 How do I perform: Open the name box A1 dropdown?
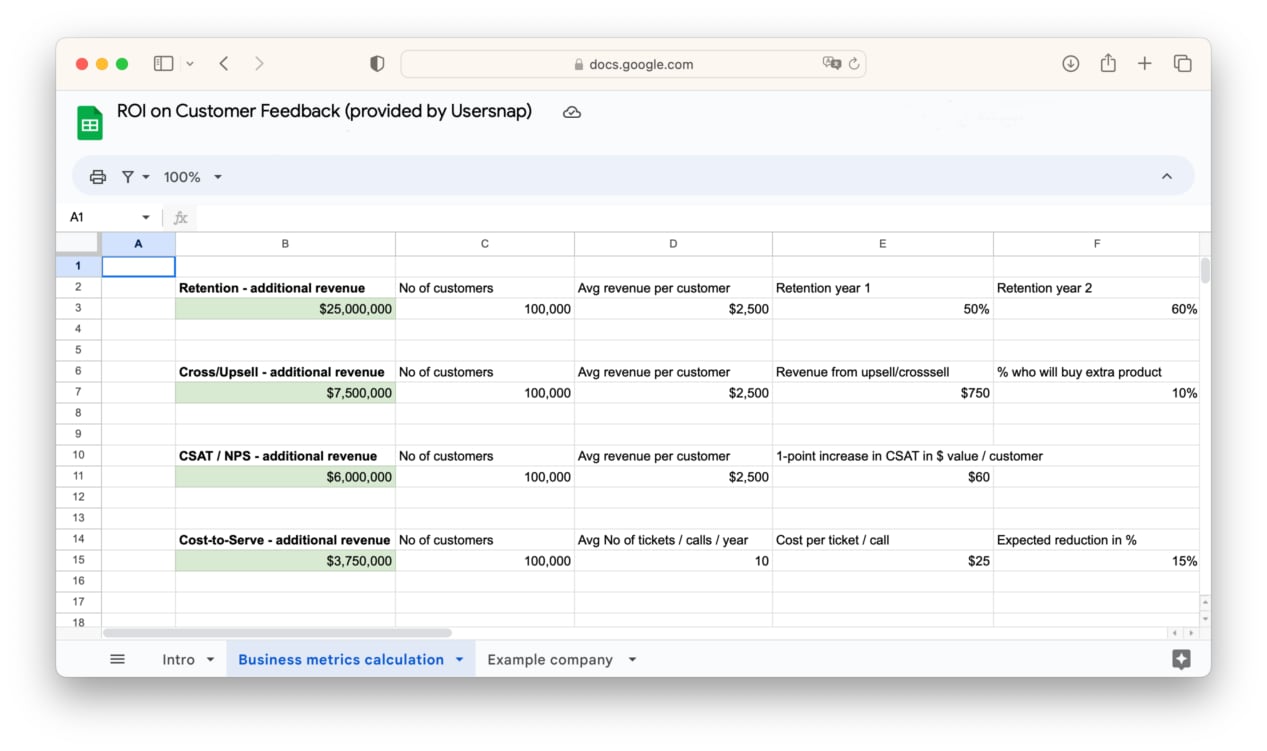(x=145, y=217)
